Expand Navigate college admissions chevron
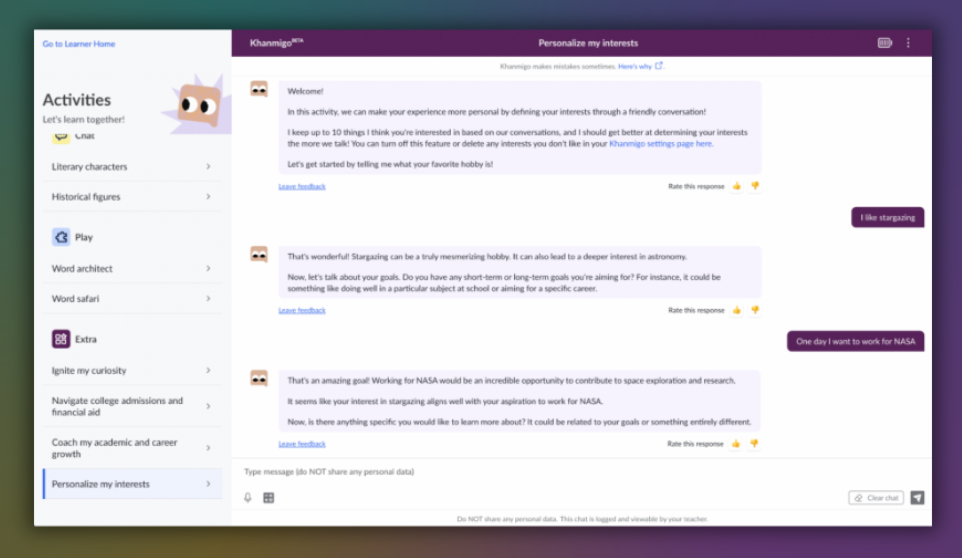This screenshot has width=962, height=558. point(209,406)
